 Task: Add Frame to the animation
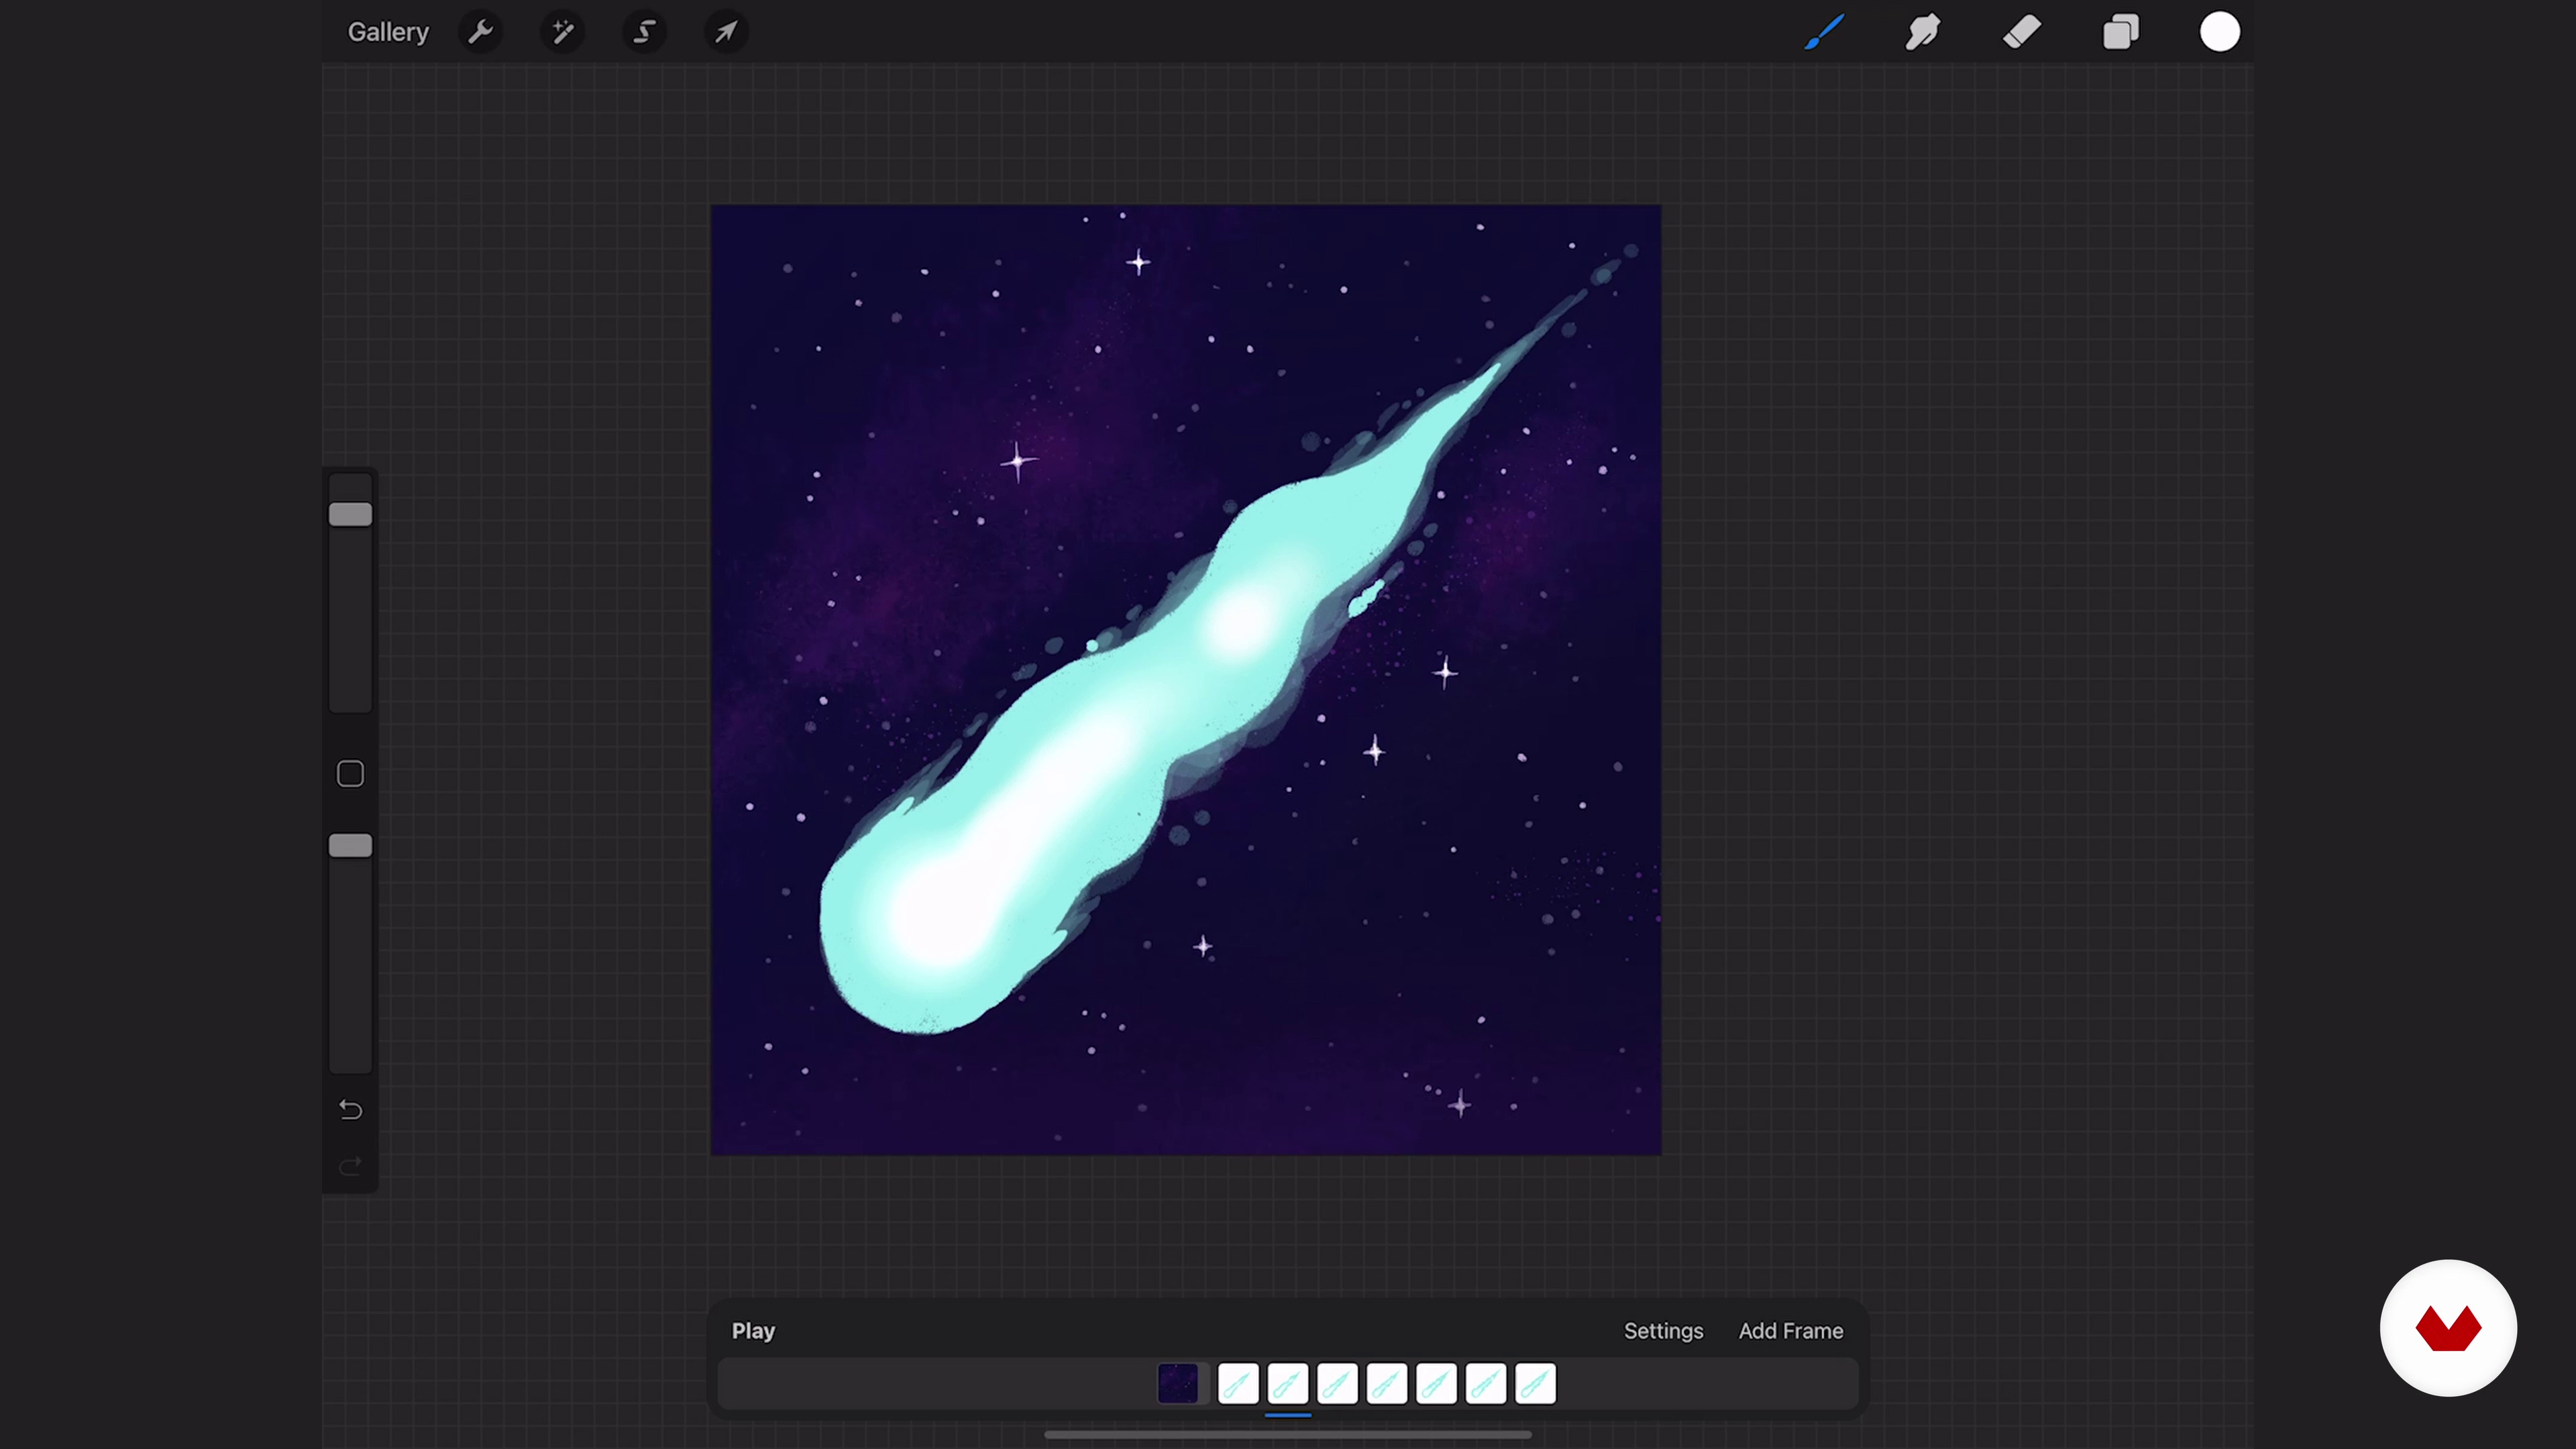pyautogui.click(x=1790, y=1331)
